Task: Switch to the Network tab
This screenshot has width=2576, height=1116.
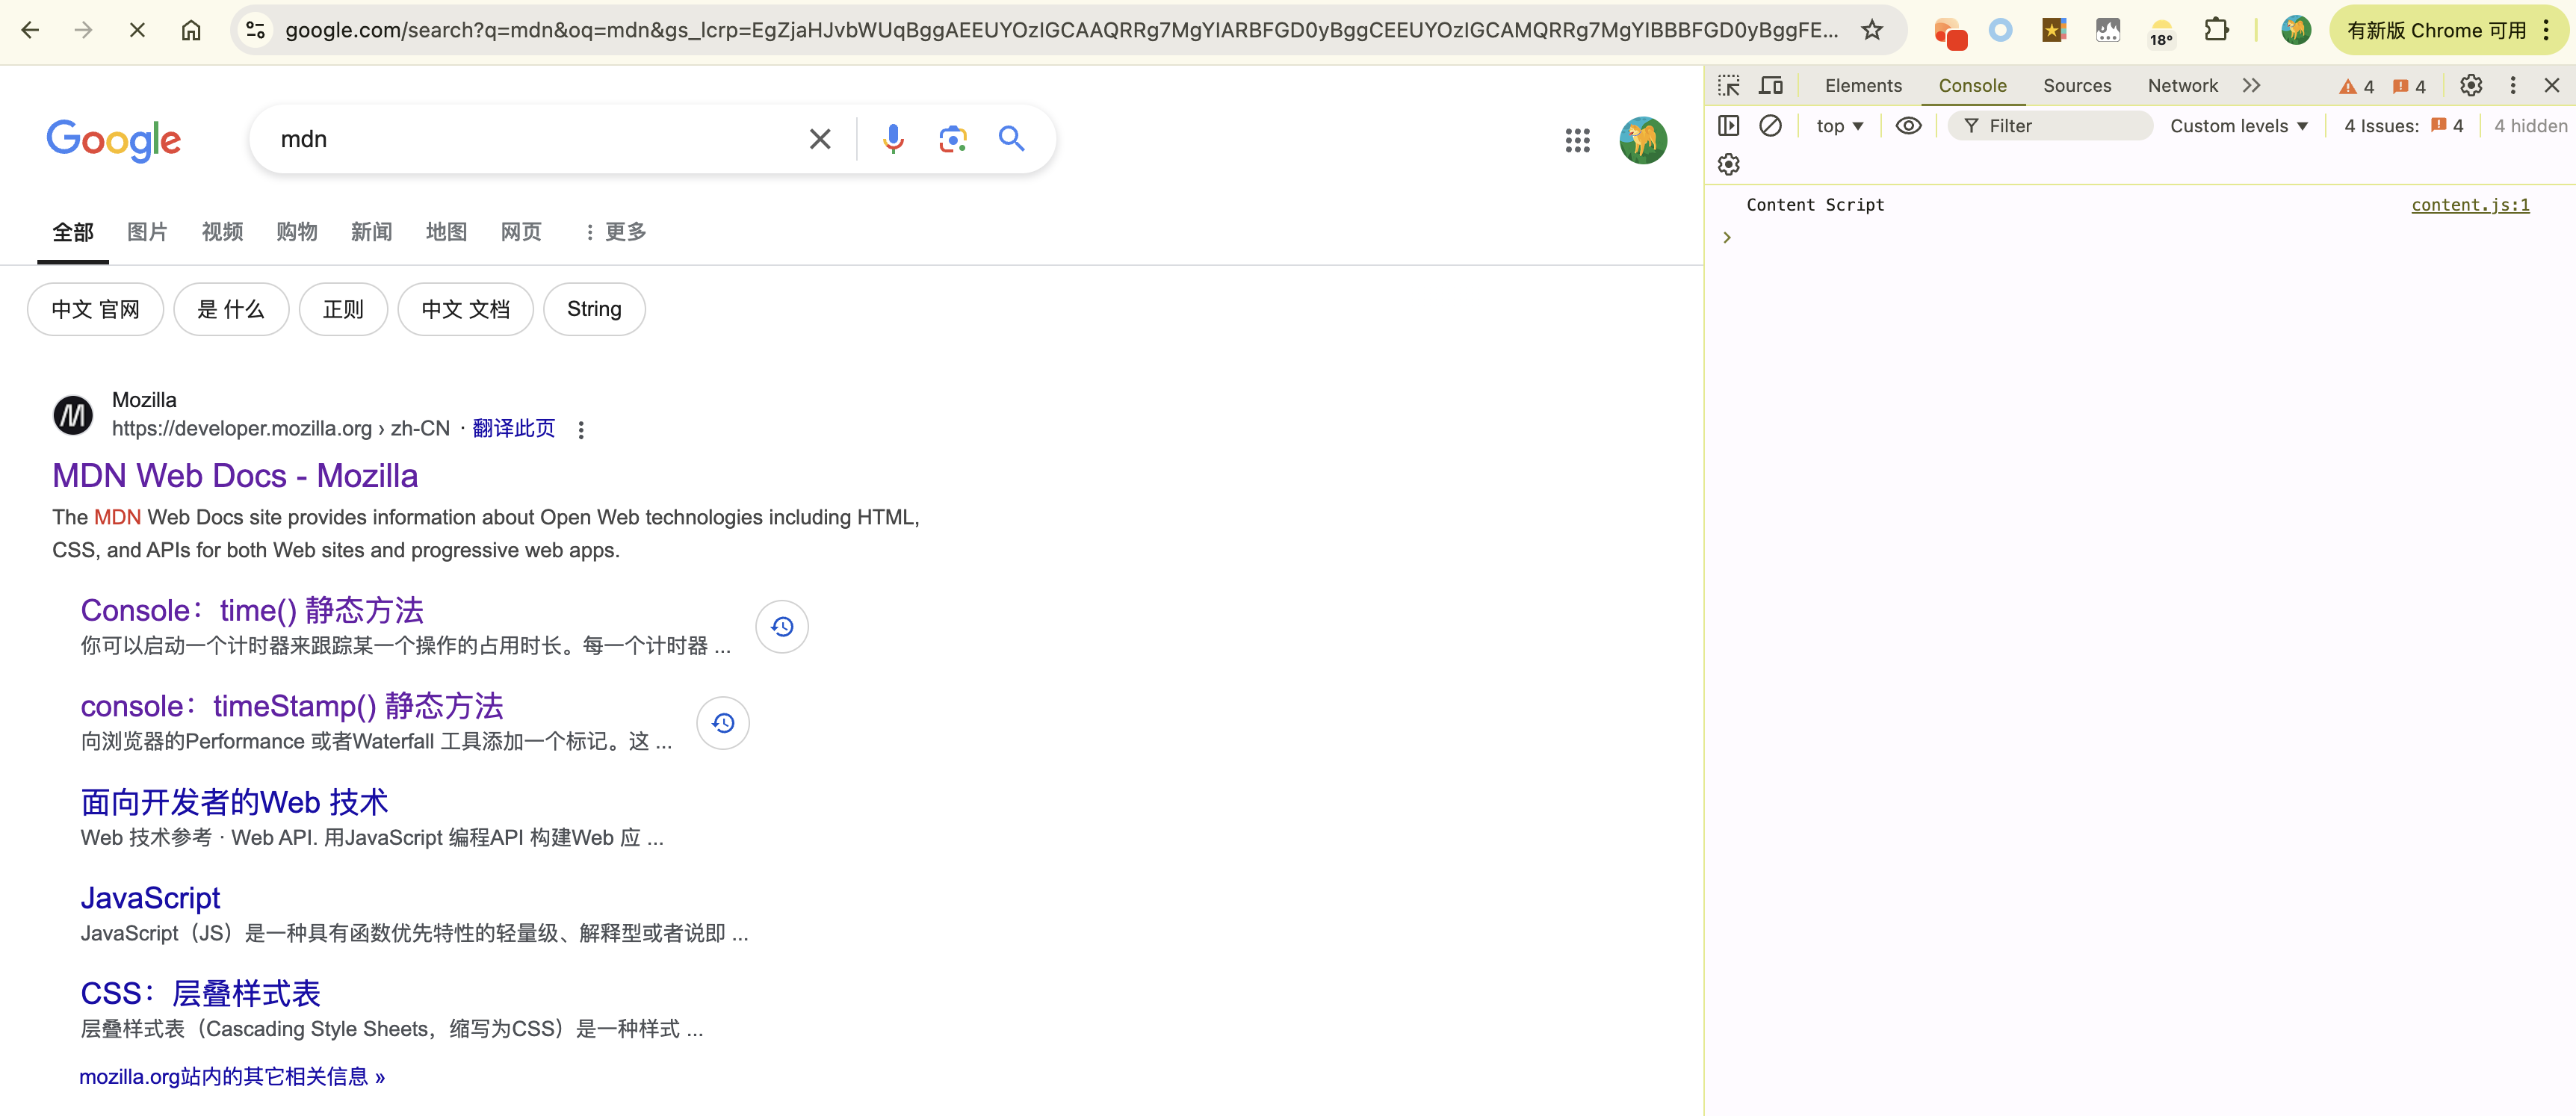Action: 2182,86
